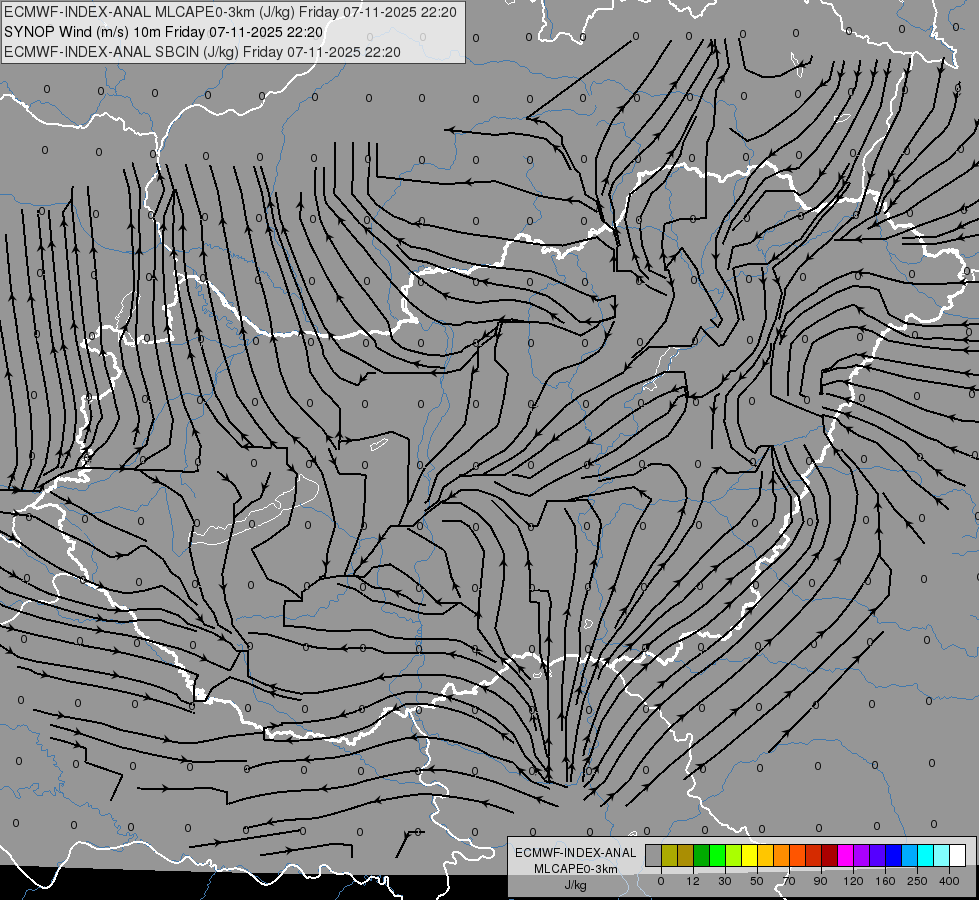Select the olive legend swatch
This screenshot has height=900, width=979.
pos(670,856)
